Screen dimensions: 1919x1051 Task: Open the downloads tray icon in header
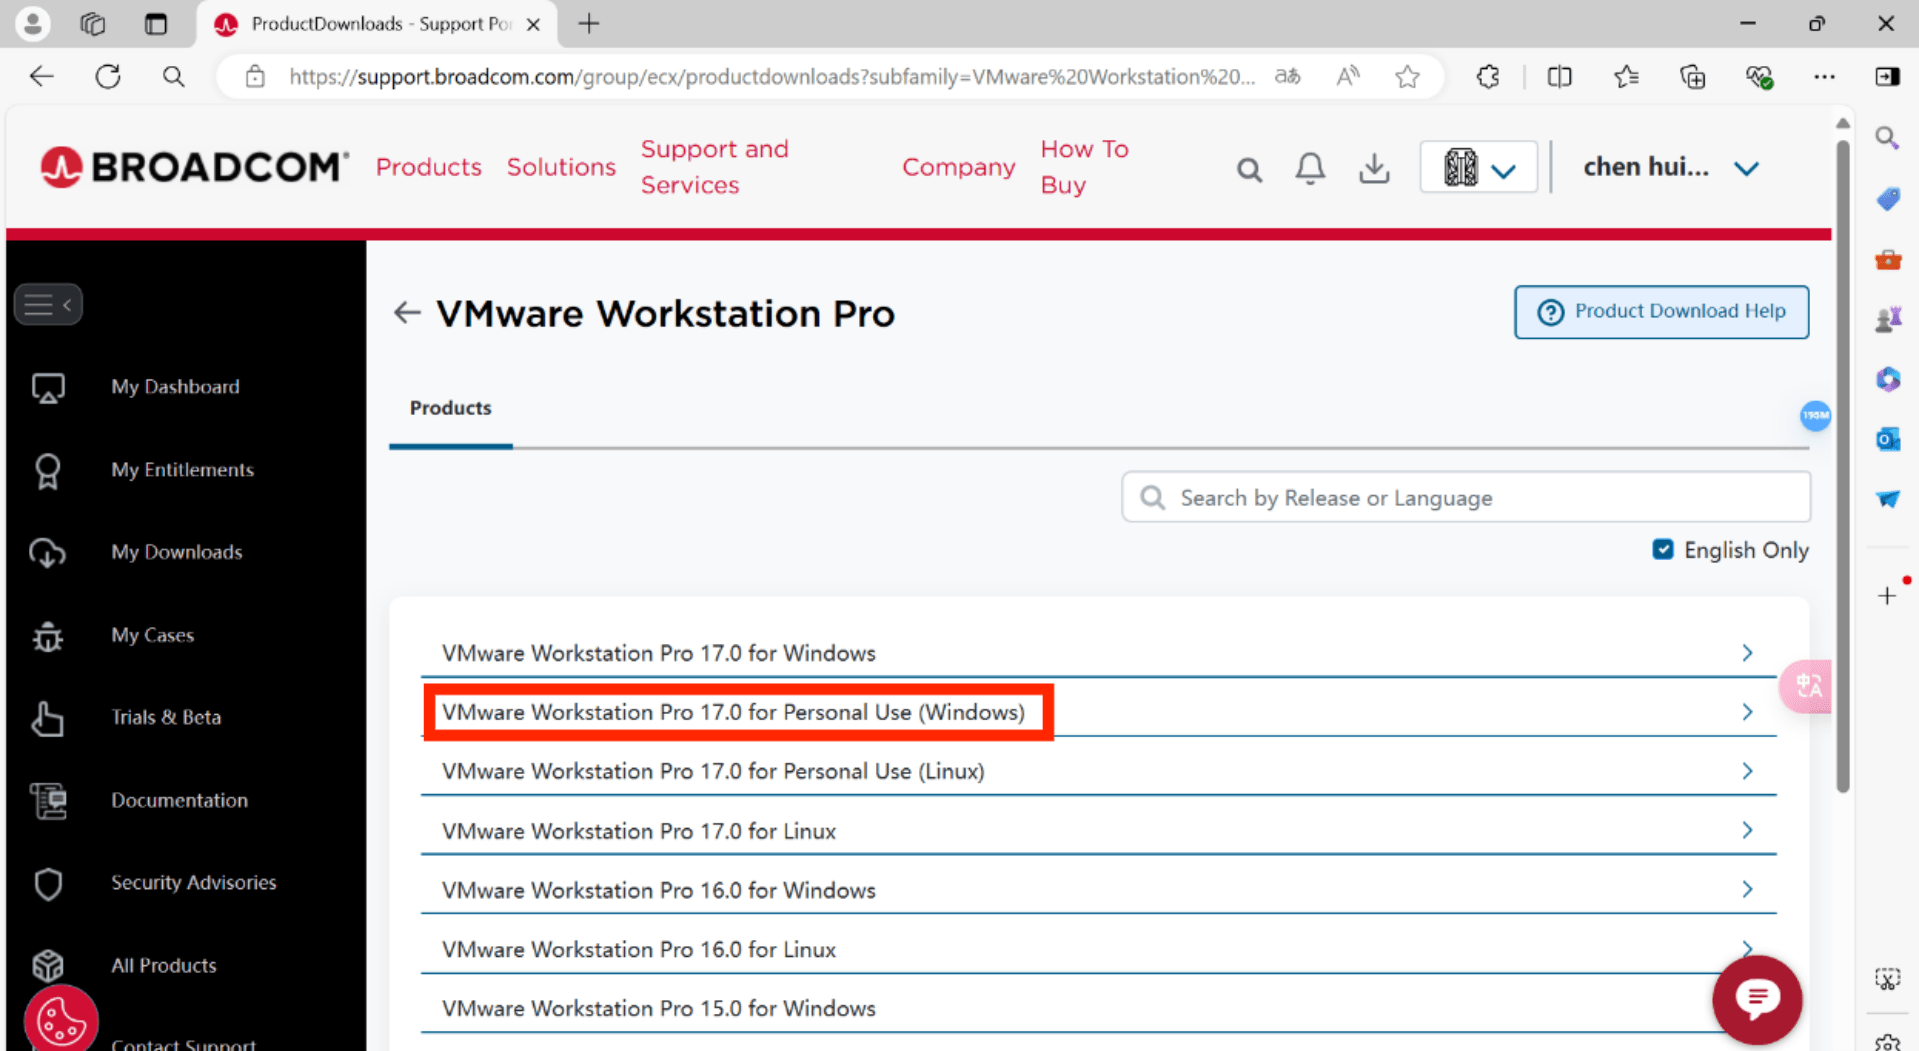pos(1374,168)
